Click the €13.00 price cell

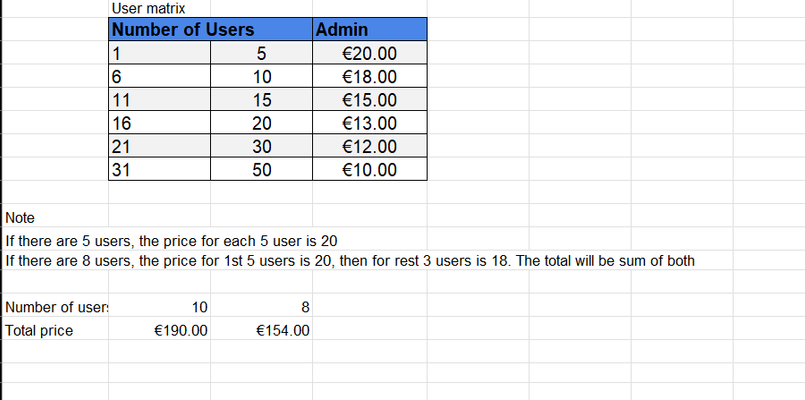click(370, 123)
